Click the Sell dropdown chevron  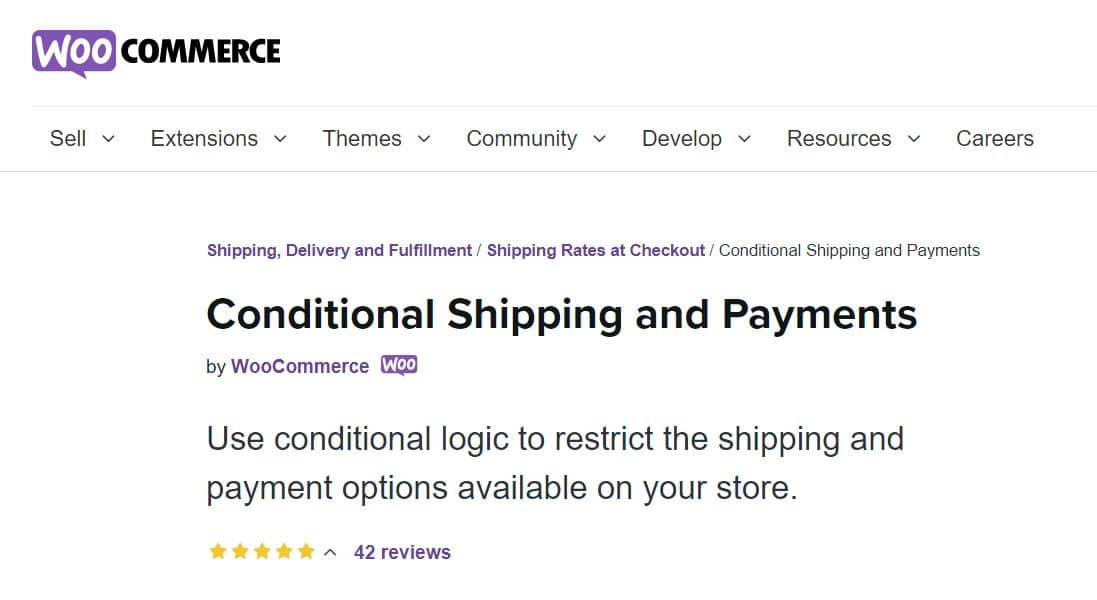[108, 140]
